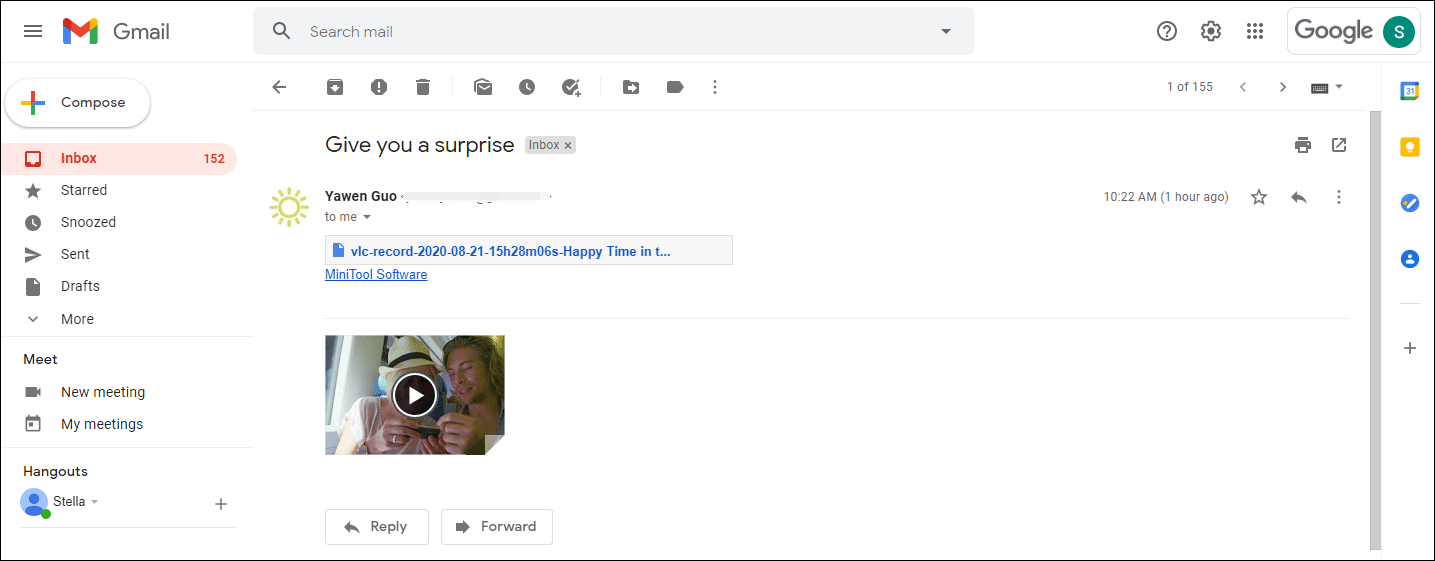The image size is (1435, 561).
Task: Remove the Inbox label from the email
Action: (x=568, y=145)
